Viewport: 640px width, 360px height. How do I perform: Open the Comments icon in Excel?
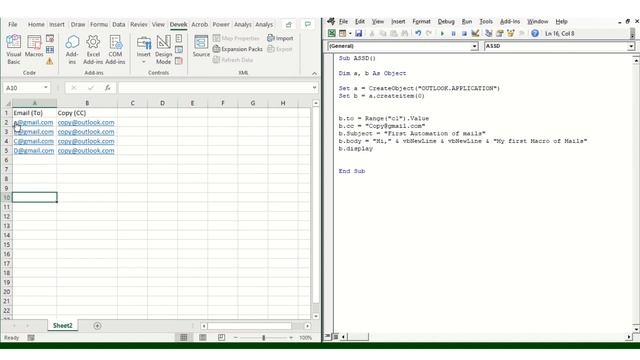pos(308,24)
